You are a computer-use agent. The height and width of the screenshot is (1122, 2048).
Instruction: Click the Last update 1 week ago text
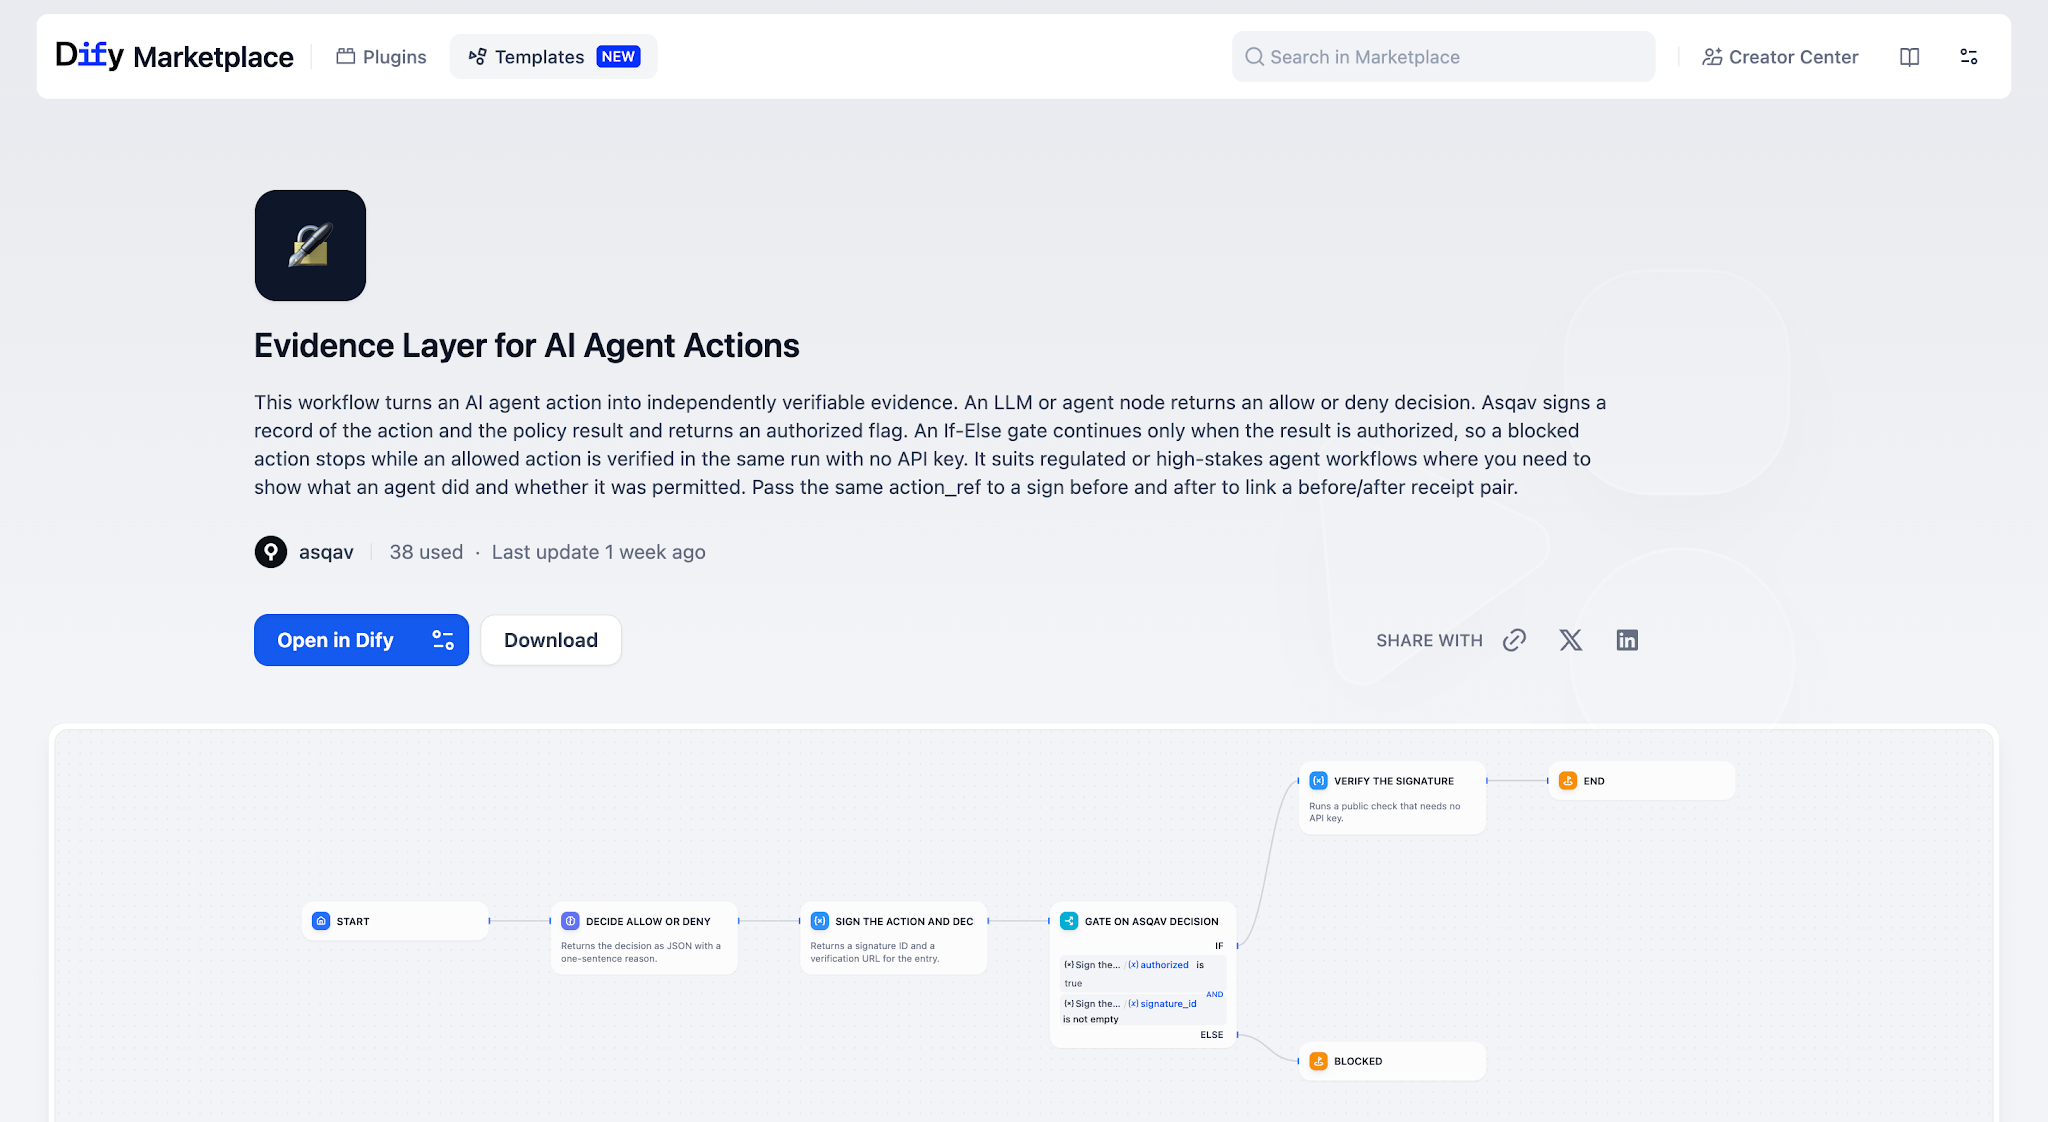[x=598, y=552]
